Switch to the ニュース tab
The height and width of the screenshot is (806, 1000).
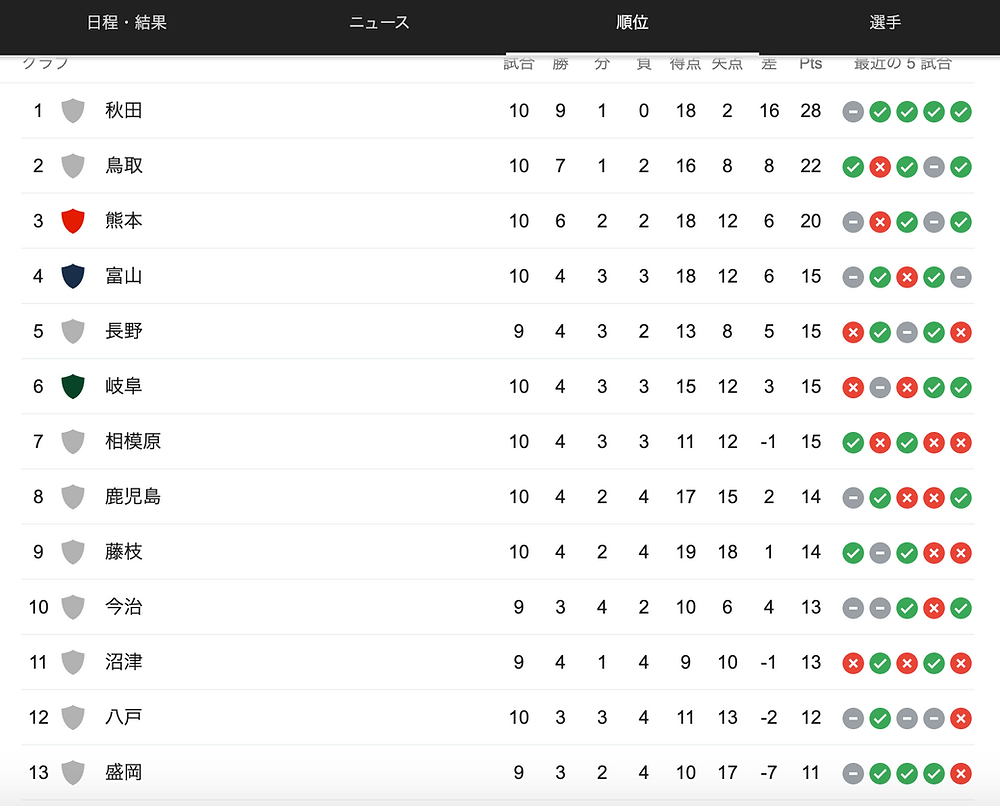(379, 23)
